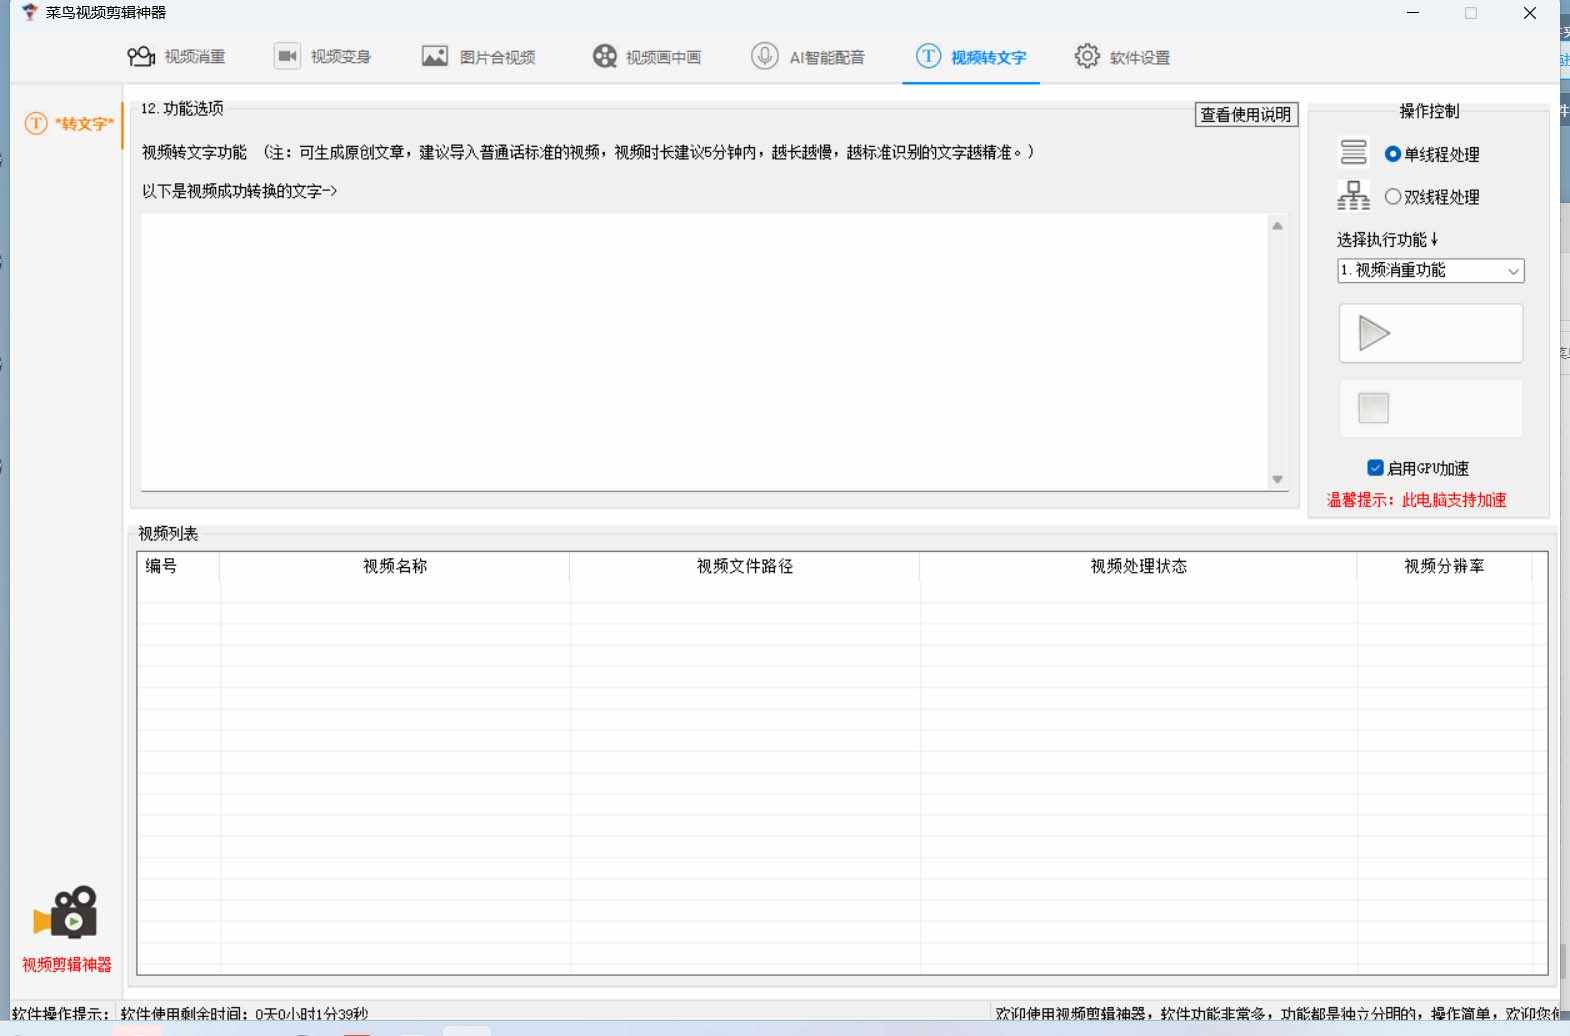Image resolution: width=1570 pixels, height=1036 pixels.
Task: Select the *转文字* sidebar item
Action: pos(69,124)
